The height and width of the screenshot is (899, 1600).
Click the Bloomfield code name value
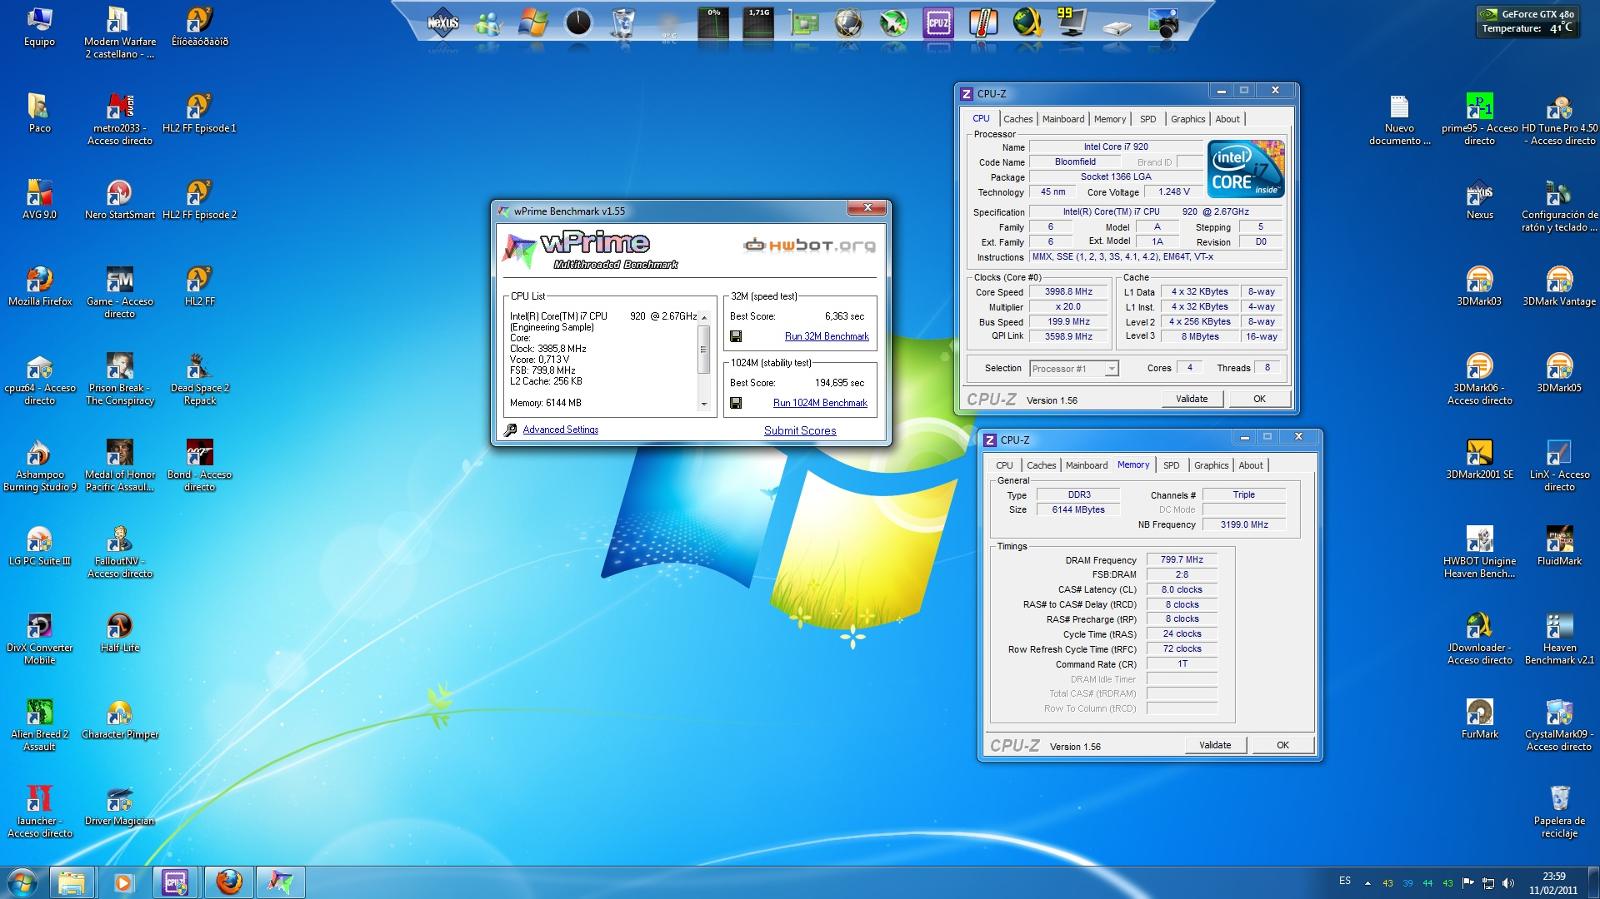(x=1075, y=162)
